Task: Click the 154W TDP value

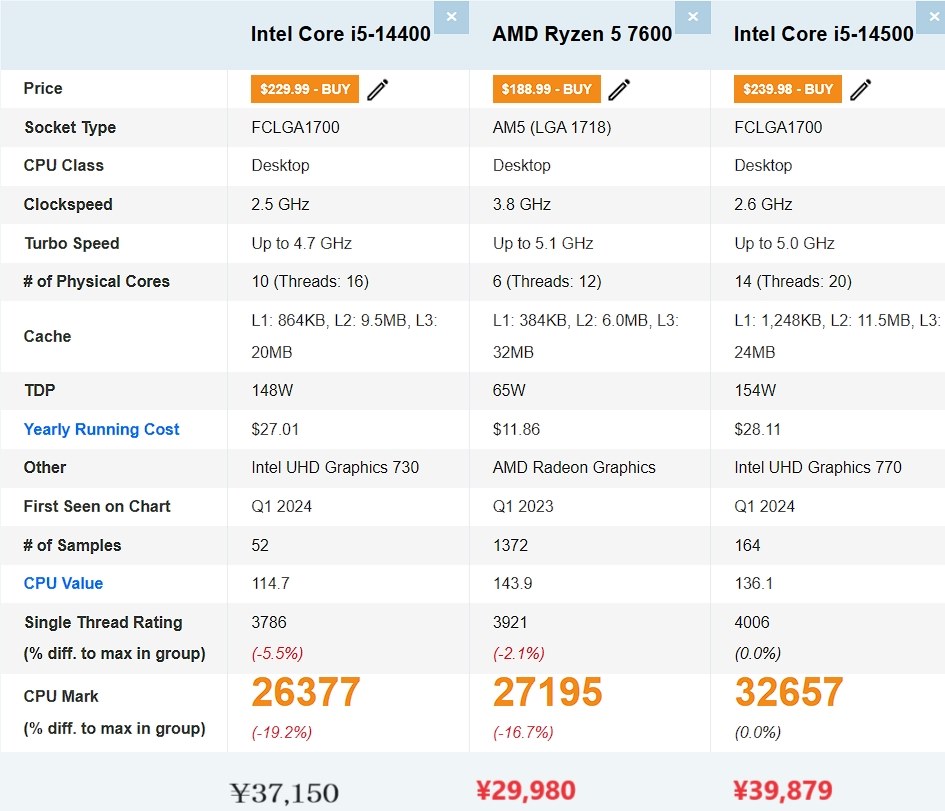Action: (755, 390)
